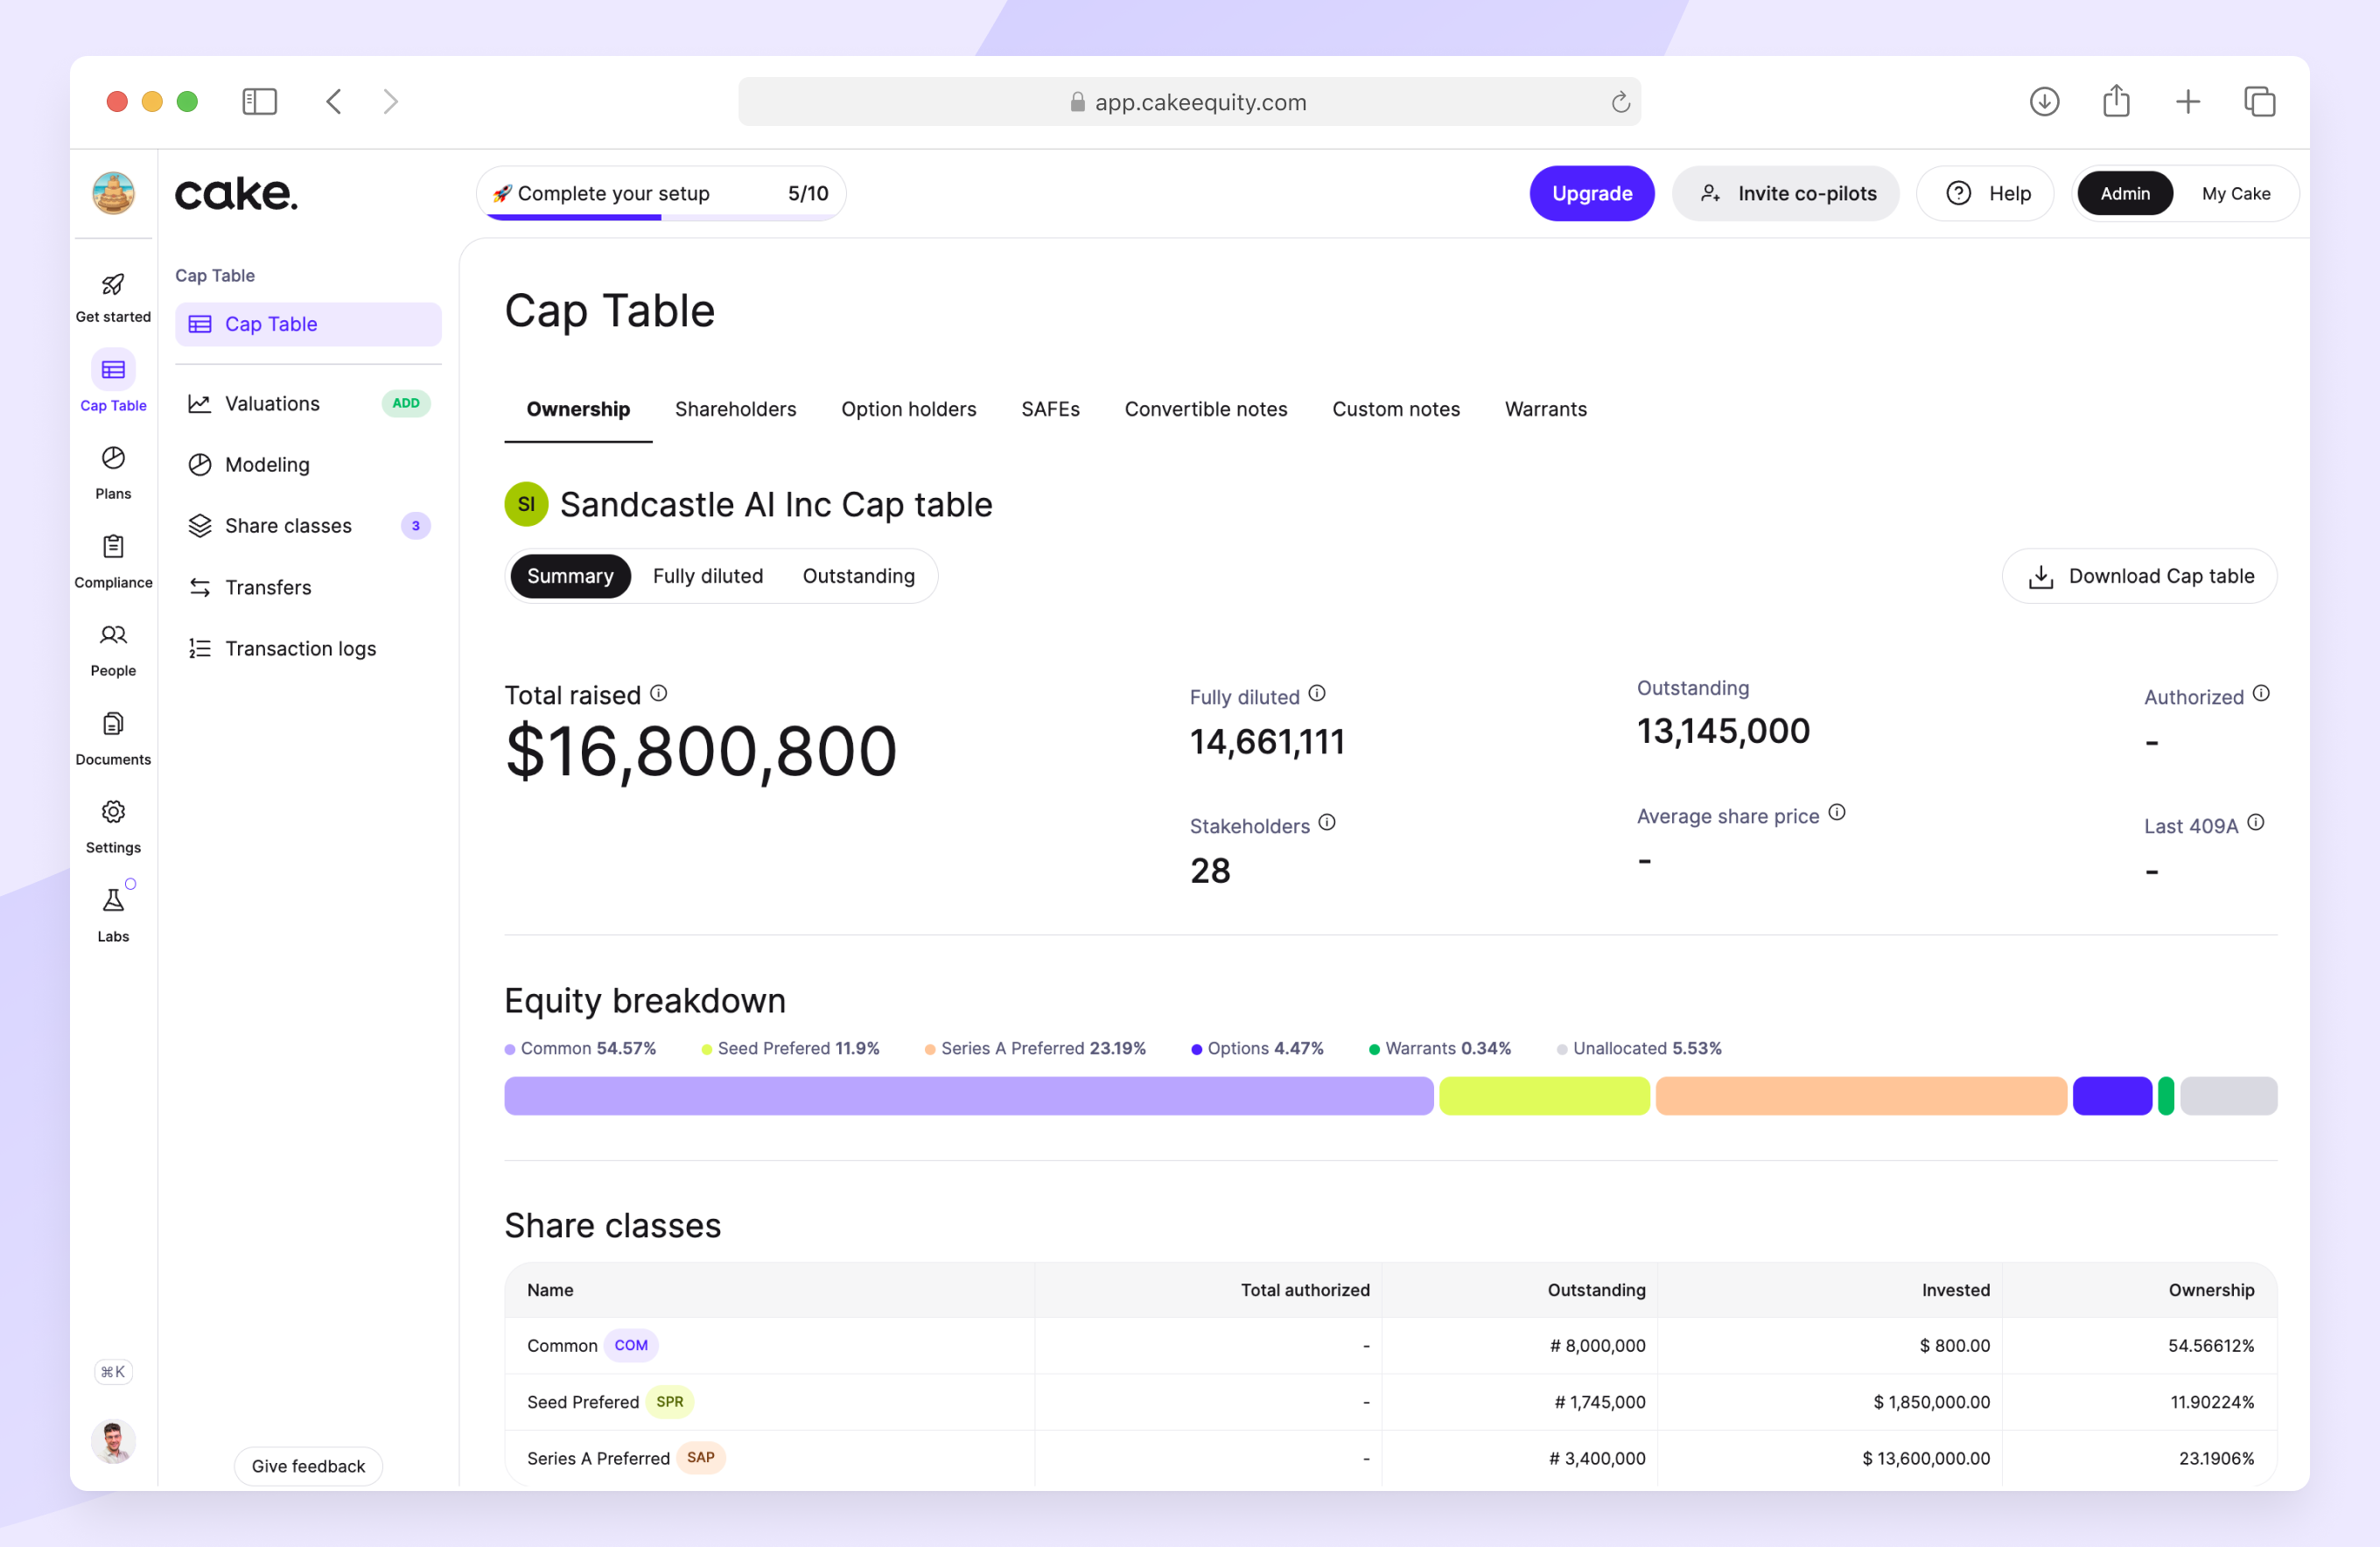2380x1547 pixels.
Task: Open a new browser tab plus icon
Action: click(x=2188, y=101)
